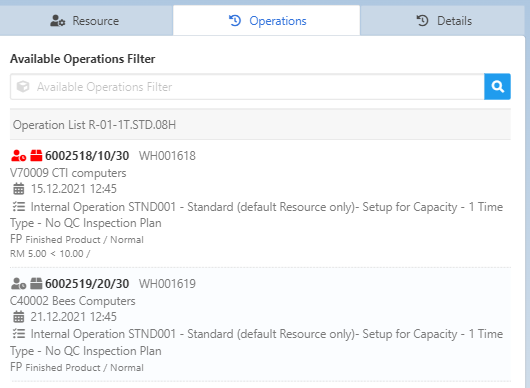Click date 21.12.2021 12:45
The width and height of the screenshot is (530, 388).
click(x=74, y=317)
